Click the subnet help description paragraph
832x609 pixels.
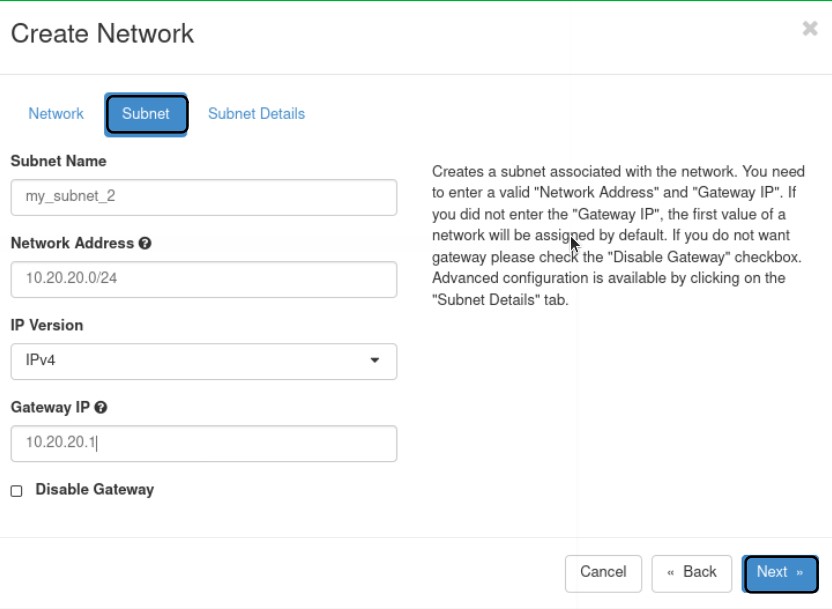(x=620, y=236)
